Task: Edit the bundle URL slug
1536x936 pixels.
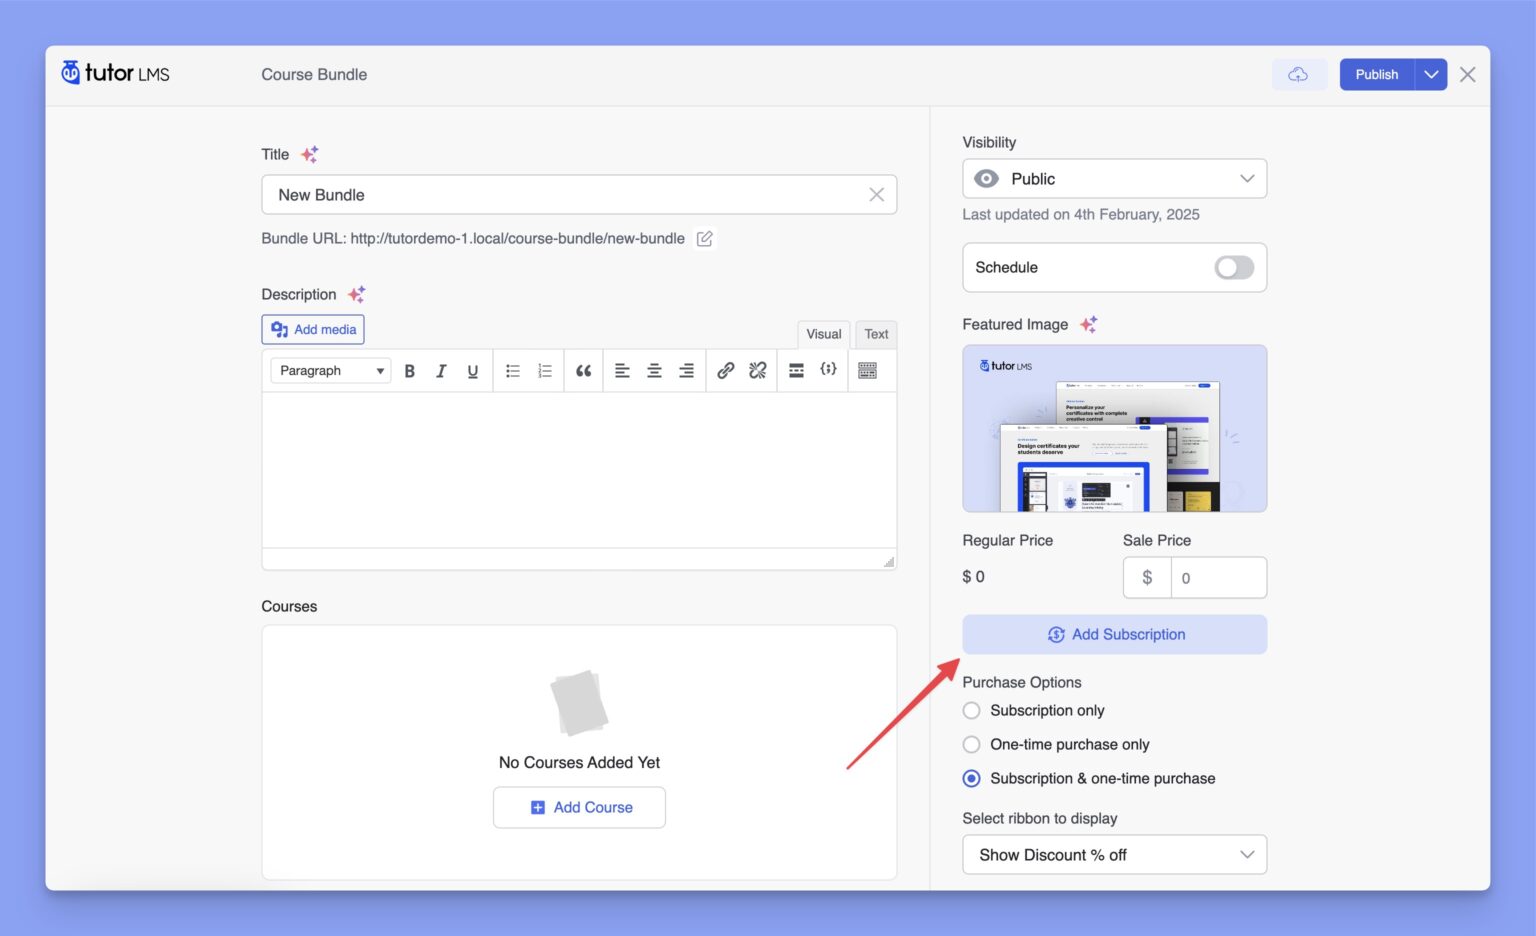Action: click(705, 239)
